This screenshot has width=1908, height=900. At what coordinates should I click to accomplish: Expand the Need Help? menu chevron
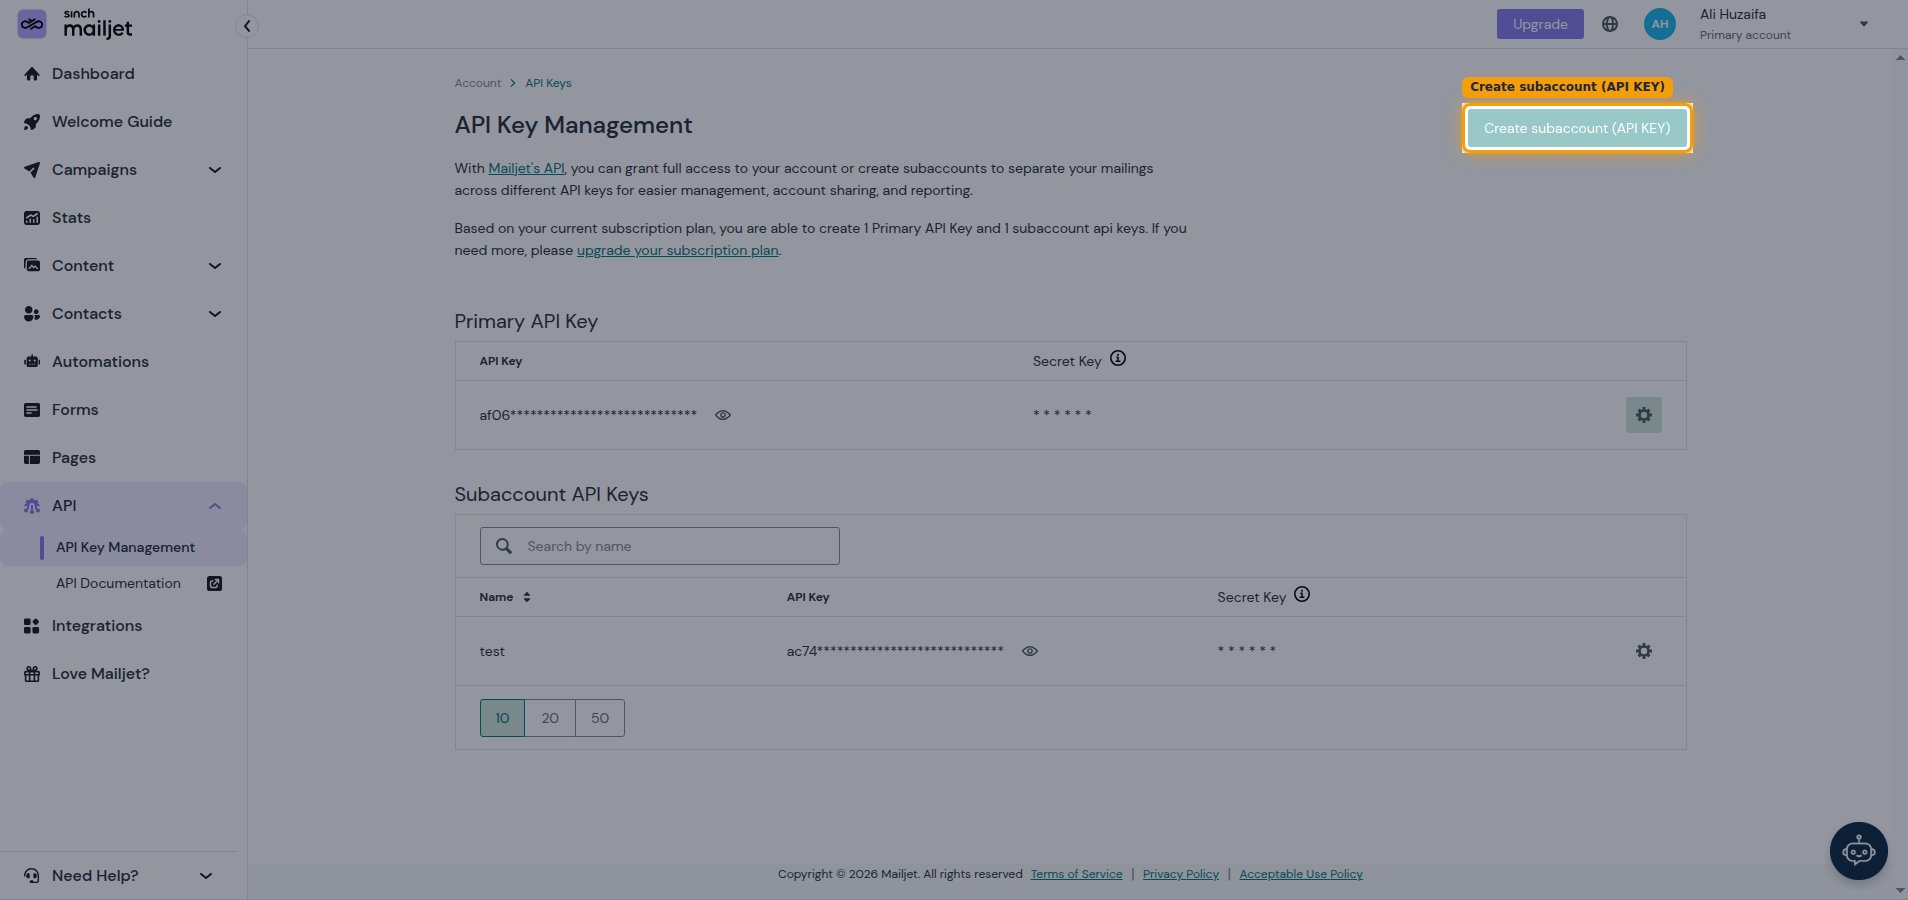coord(206,876)
